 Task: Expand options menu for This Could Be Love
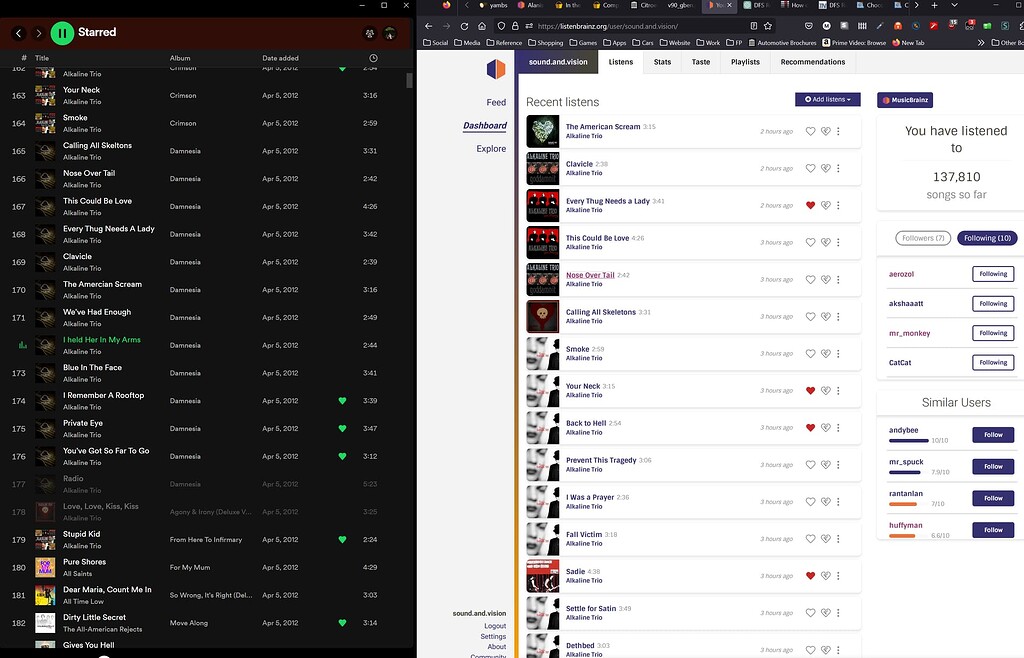pos(839,242)
